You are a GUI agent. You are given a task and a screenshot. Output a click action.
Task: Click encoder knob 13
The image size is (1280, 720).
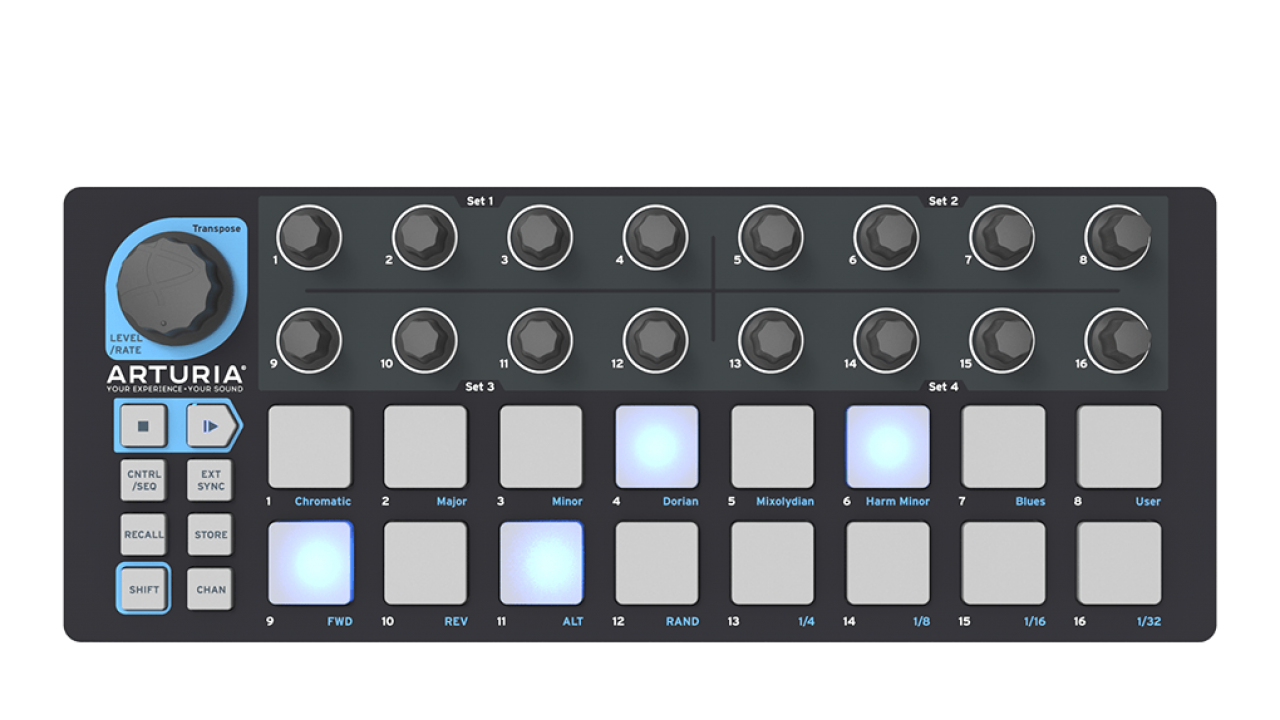tap(771, 340)
